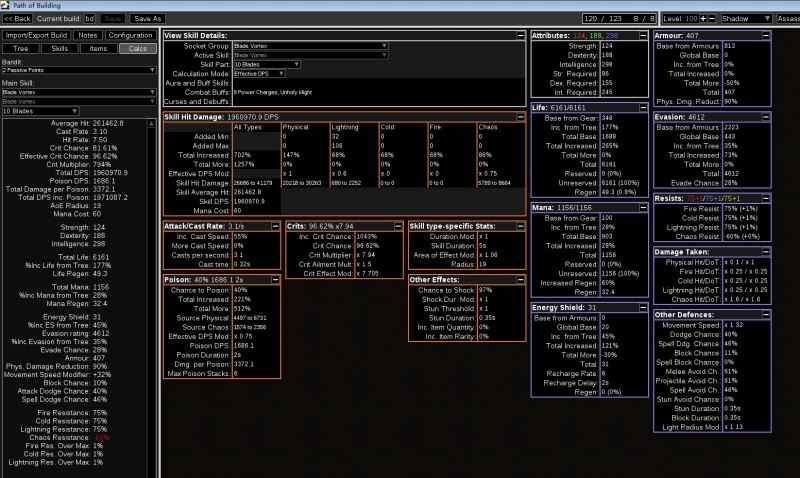This screenshot has width=800, height=478.
Task: Click the Level 100 input field
Action: pyautogui.click(x=681, y=18)
